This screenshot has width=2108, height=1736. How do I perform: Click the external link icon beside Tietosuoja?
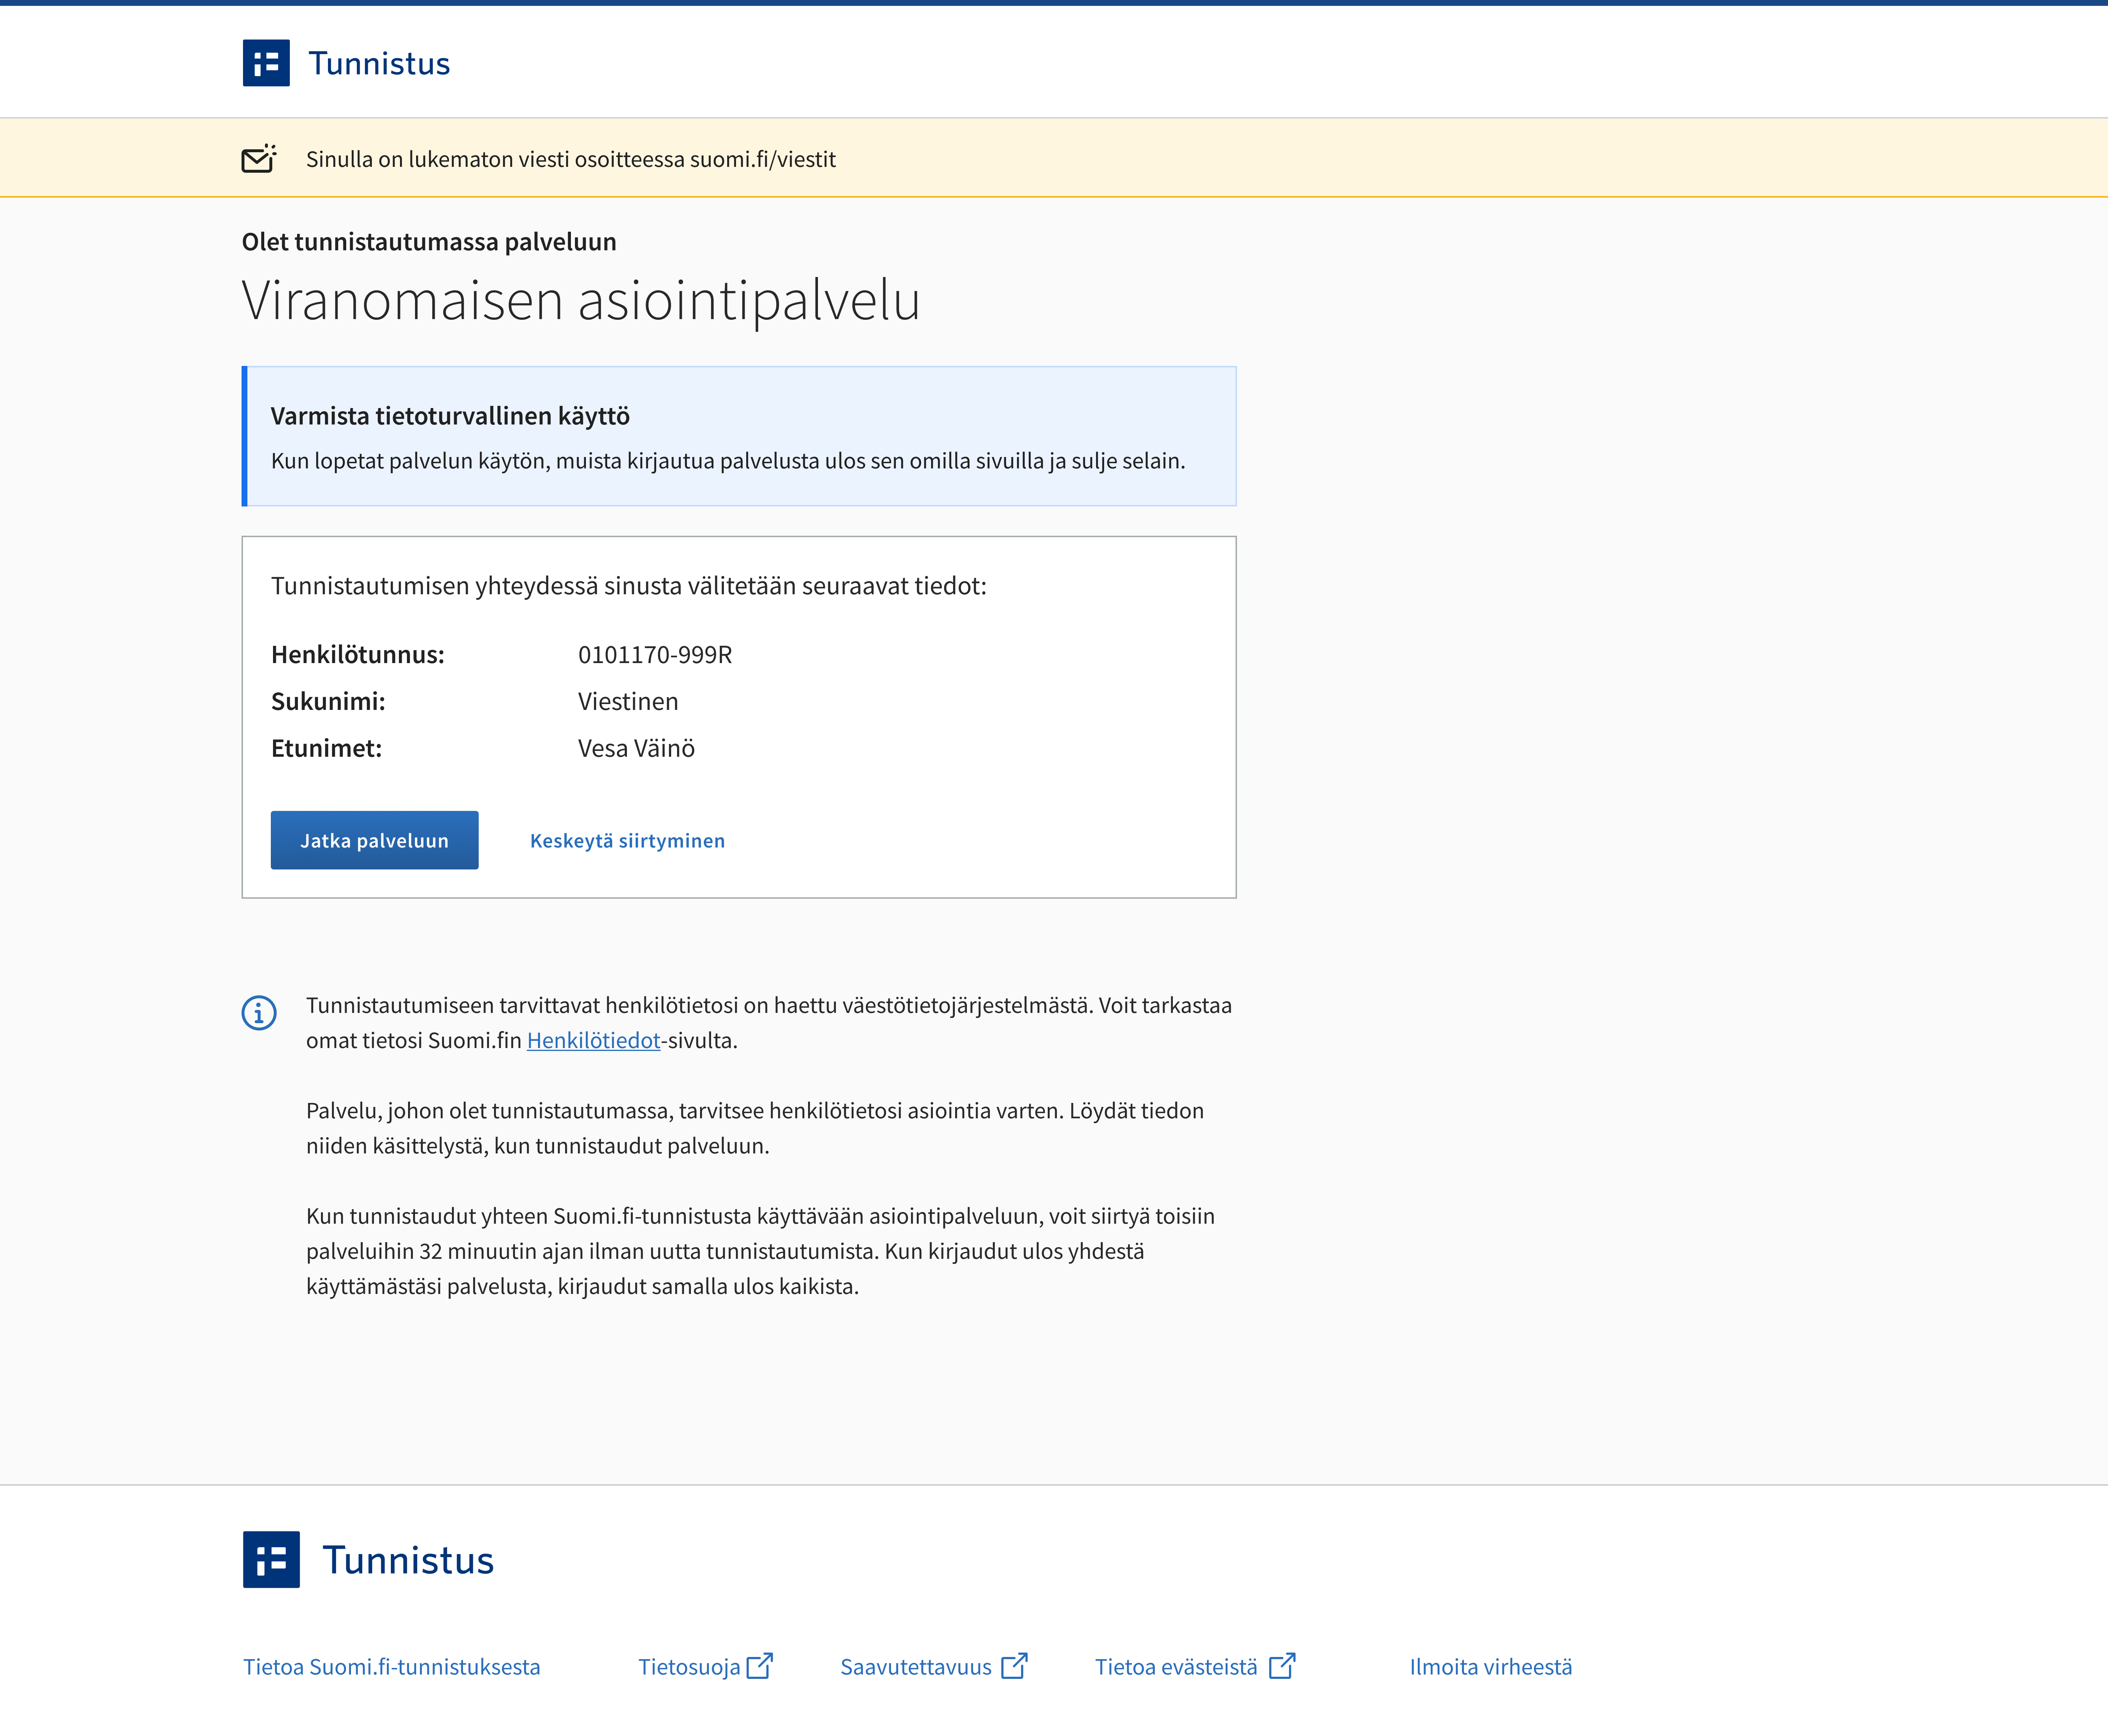760,1666
